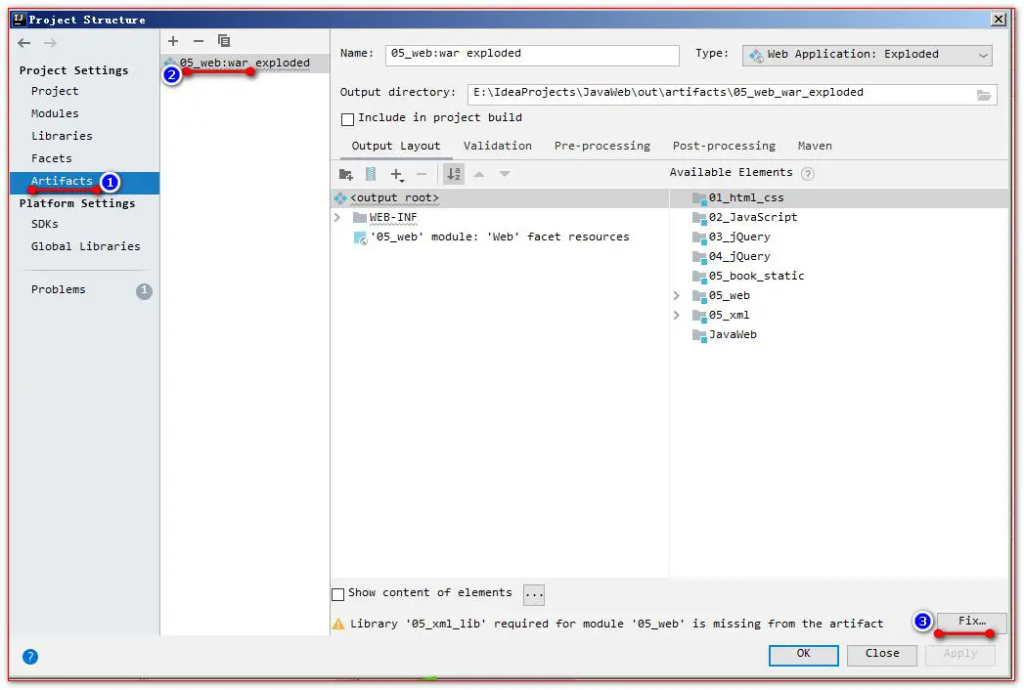Viewport: 1024px width, 690px height.
Task: Click the Available Elements help icon
Action: [x=808, y=174]
